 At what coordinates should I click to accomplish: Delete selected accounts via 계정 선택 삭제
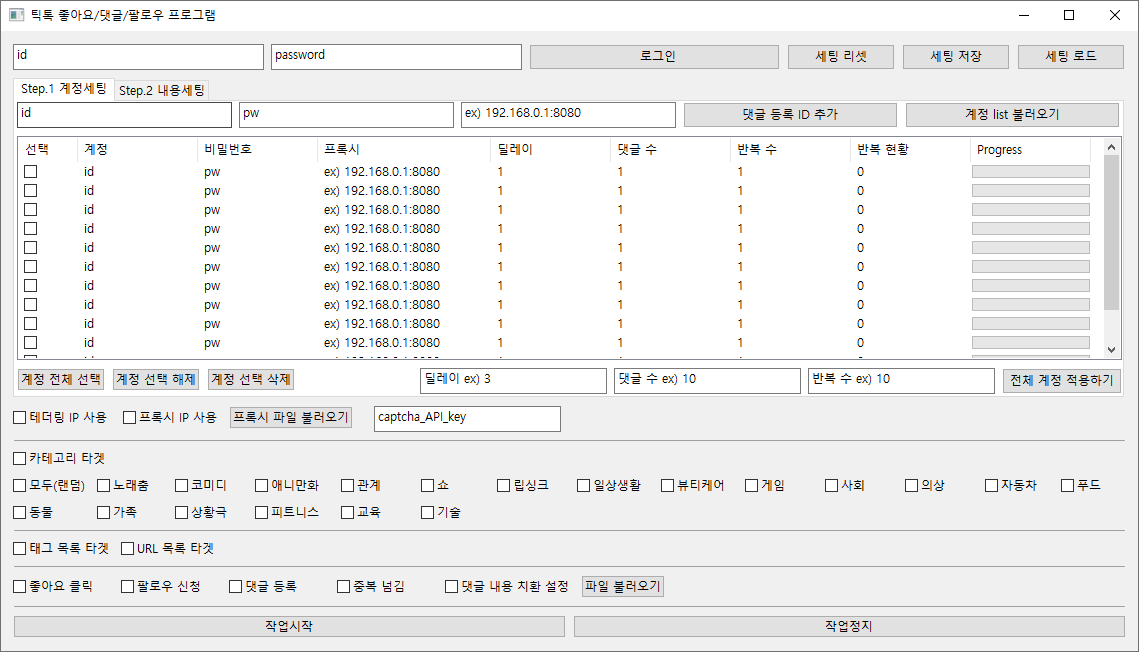coord(251,380)
